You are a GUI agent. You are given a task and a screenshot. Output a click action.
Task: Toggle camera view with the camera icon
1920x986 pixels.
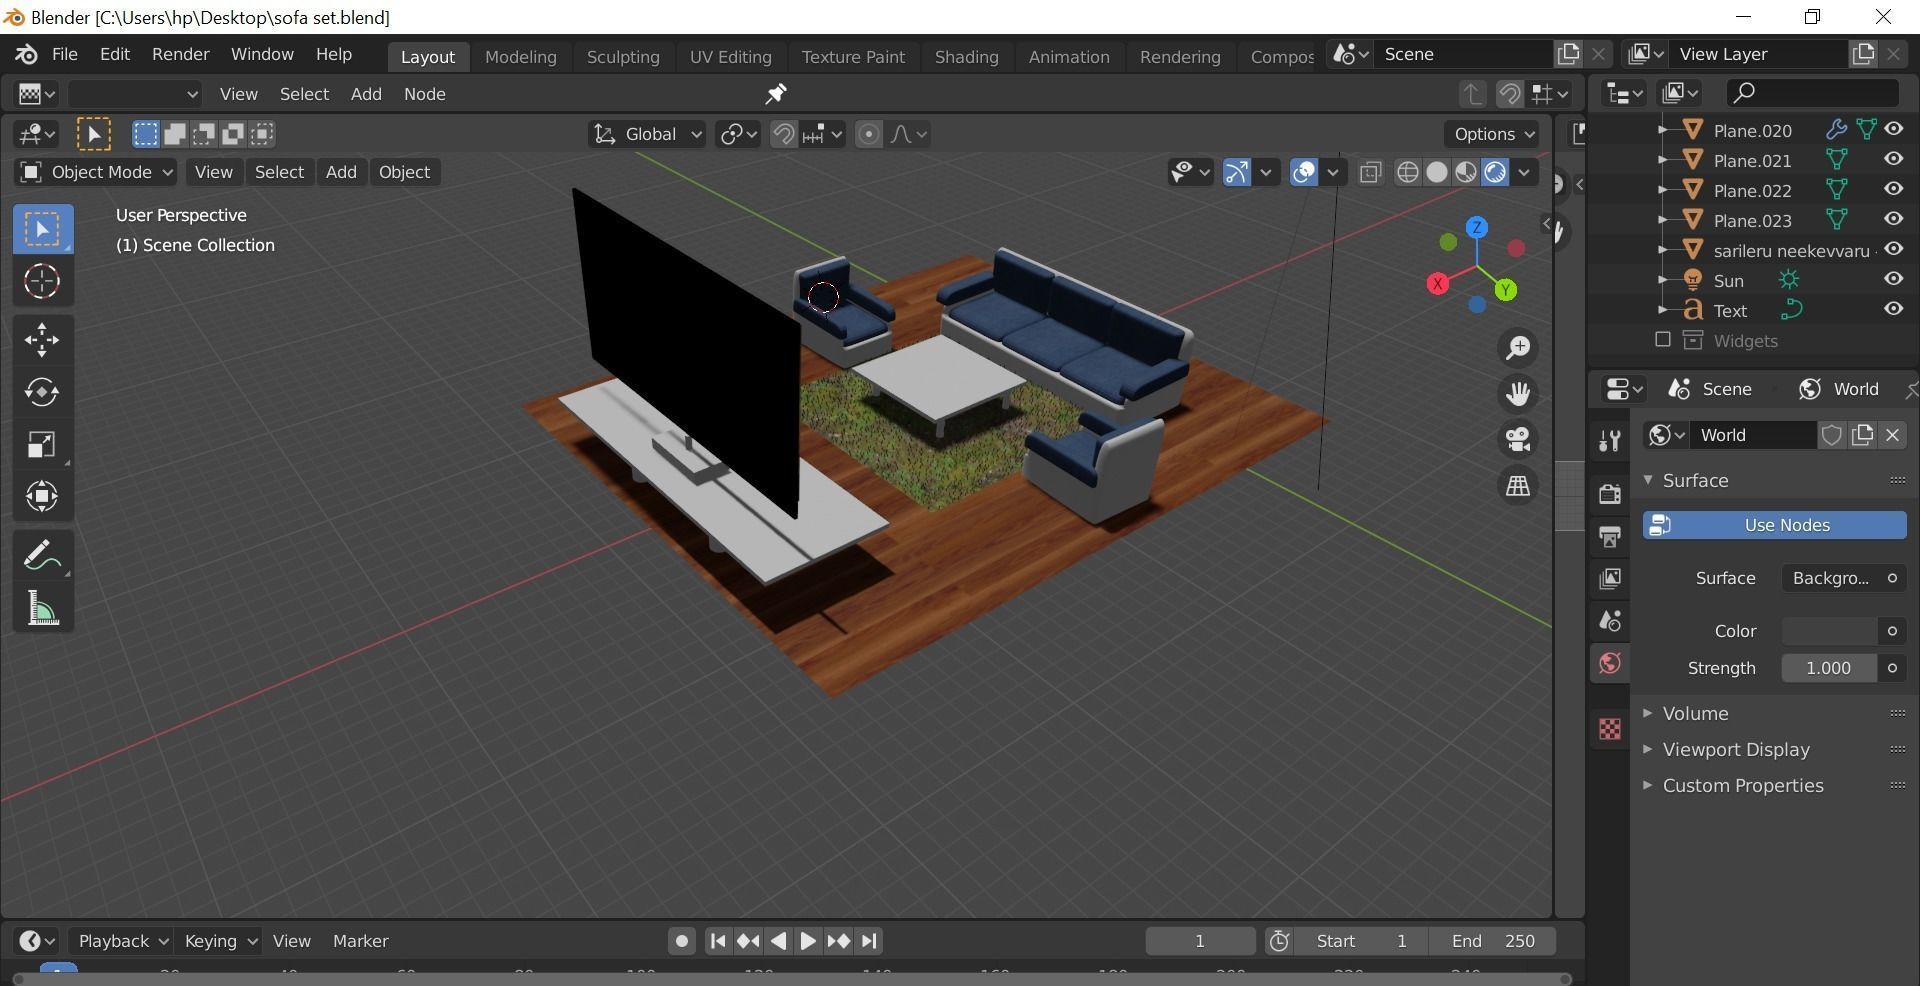click(1518, 439)
